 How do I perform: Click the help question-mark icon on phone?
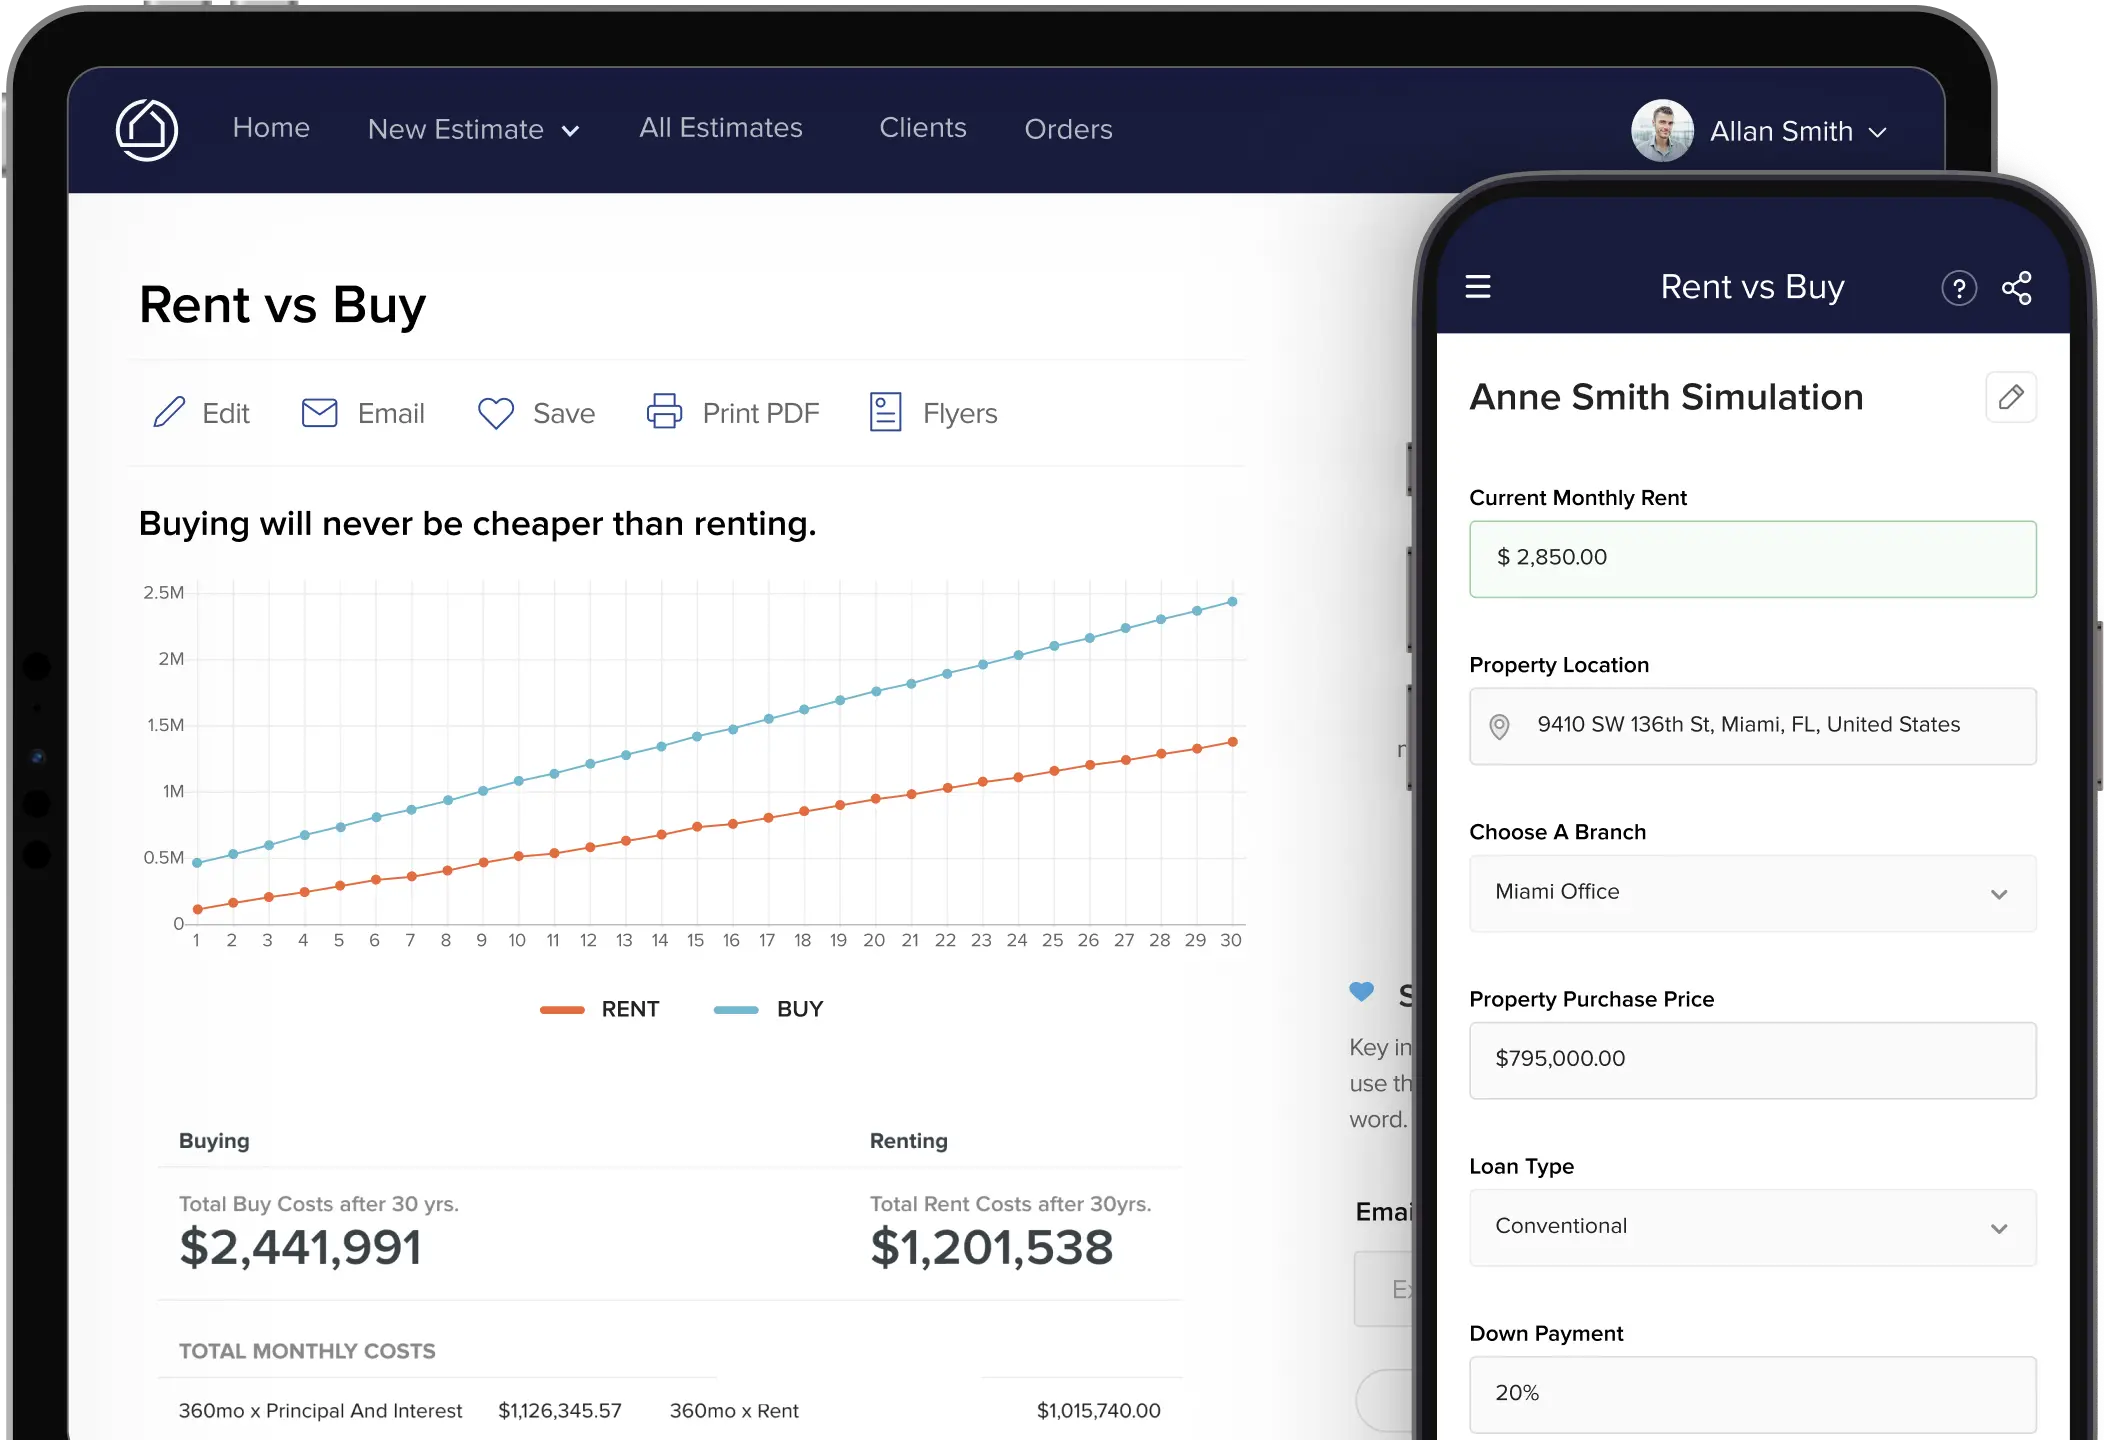pyautogui.click(x=1959, y=289)
